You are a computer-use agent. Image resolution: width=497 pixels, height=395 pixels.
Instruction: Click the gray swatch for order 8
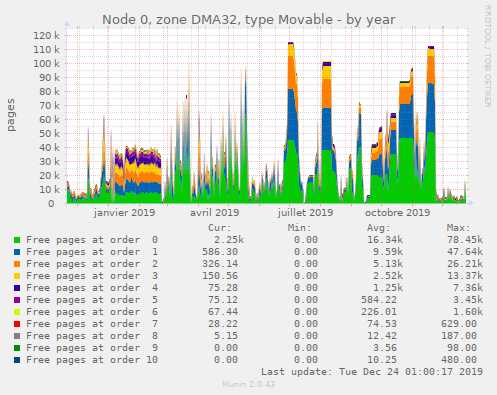[17, 336]
